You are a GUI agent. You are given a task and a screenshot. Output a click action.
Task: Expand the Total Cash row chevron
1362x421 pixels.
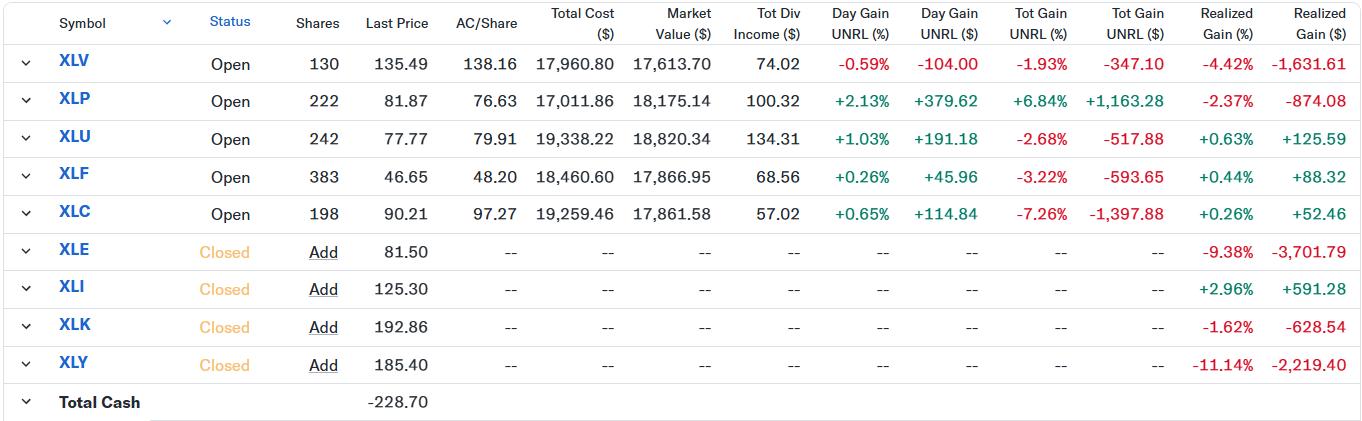26,402
